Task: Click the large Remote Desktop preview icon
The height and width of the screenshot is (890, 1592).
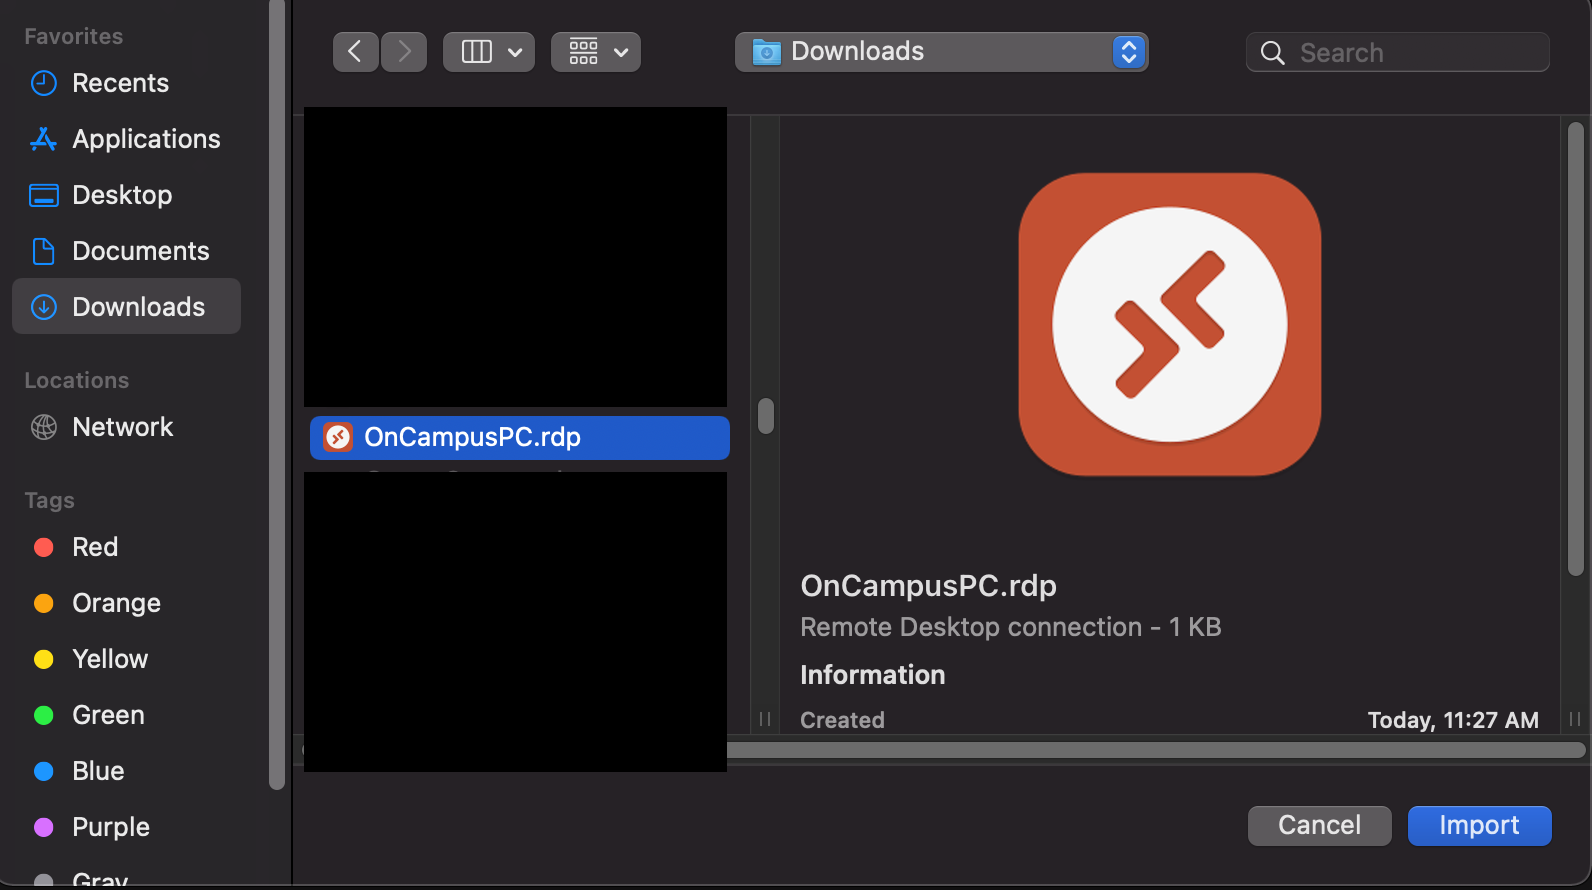Action: [1170, 324]
